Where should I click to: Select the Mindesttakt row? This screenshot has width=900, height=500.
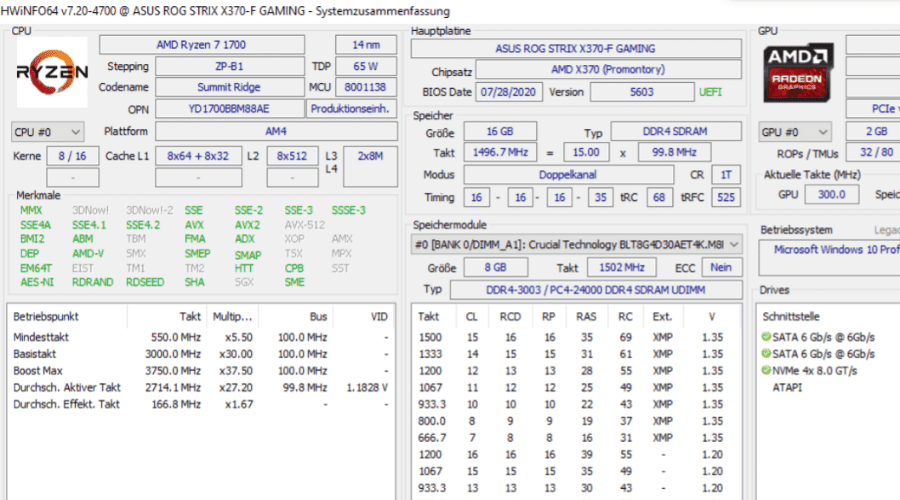coord(201,337)
